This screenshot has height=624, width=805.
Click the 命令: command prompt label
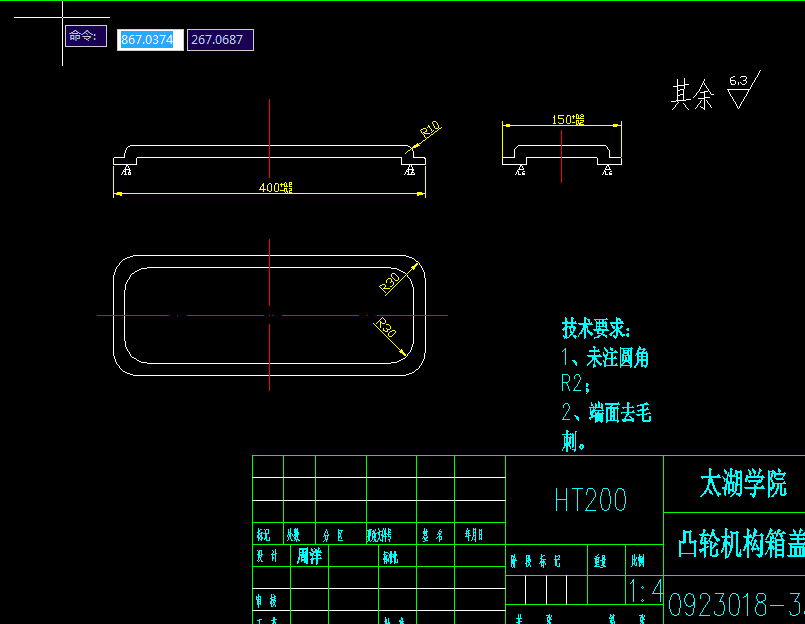coord(86,36)
